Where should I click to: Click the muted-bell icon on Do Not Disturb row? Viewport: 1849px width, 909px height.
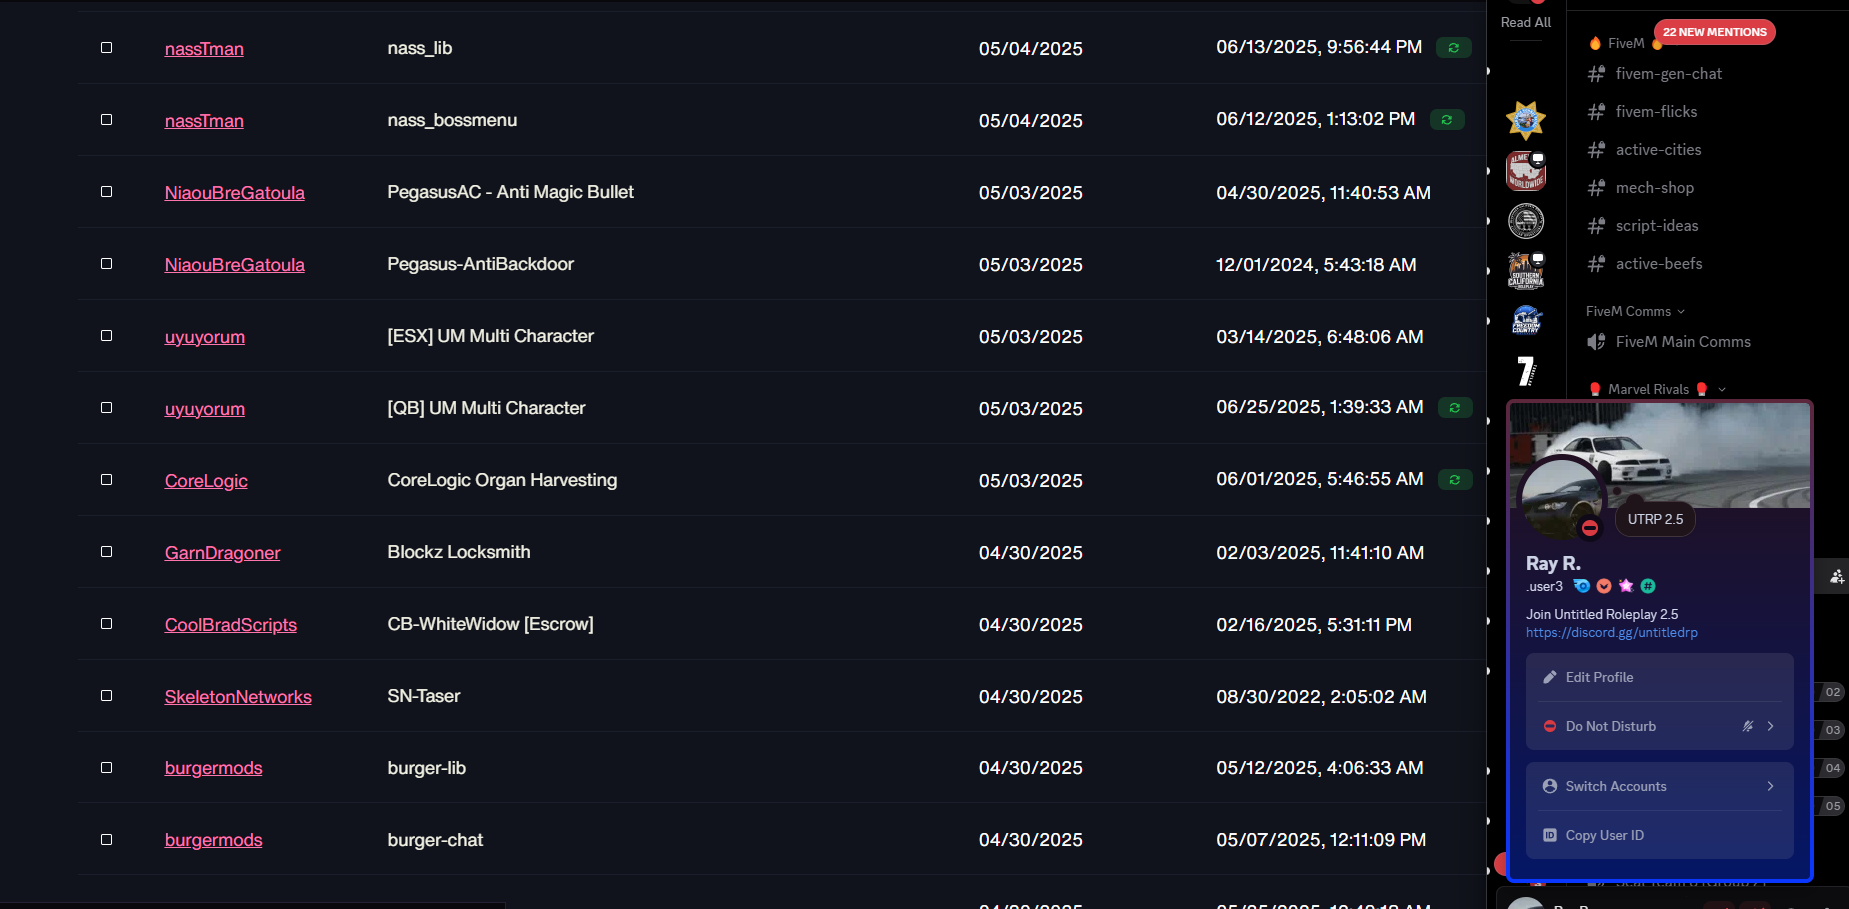coord(1748,726)
